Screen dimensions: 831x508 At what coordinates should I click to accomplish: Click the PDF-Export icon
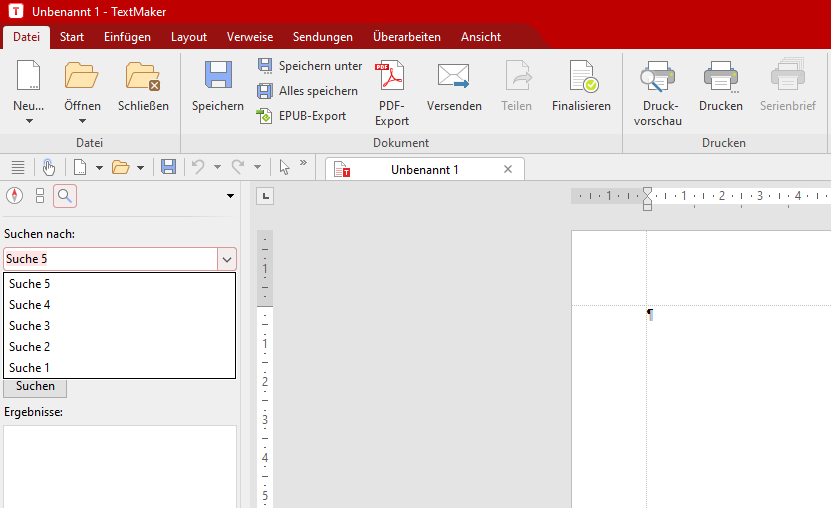pyautogui.click(x=391, y=75)
